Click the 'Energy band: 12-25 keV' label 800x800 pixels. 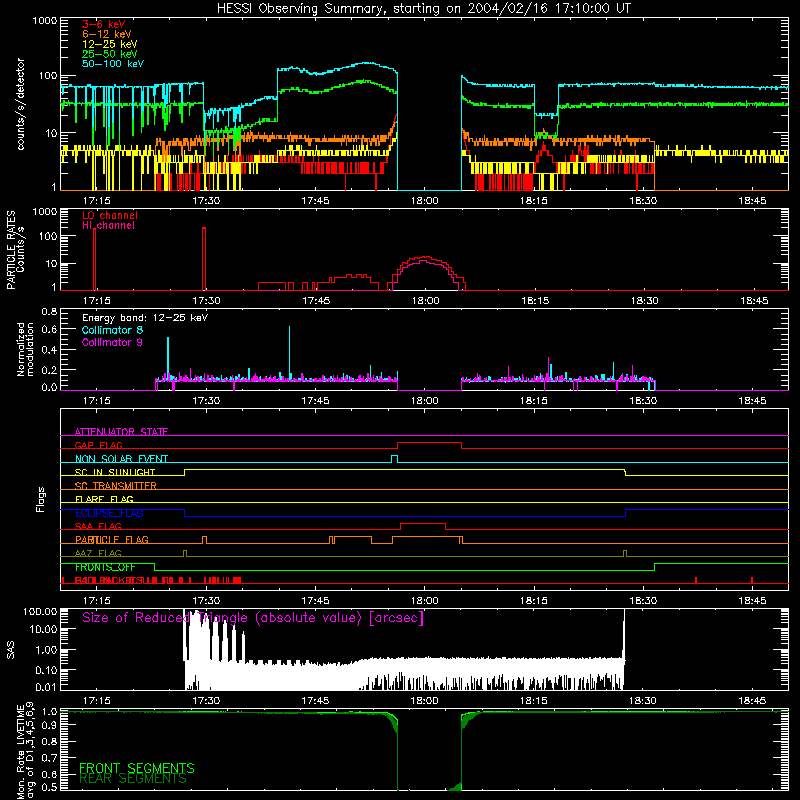(145, 318)
